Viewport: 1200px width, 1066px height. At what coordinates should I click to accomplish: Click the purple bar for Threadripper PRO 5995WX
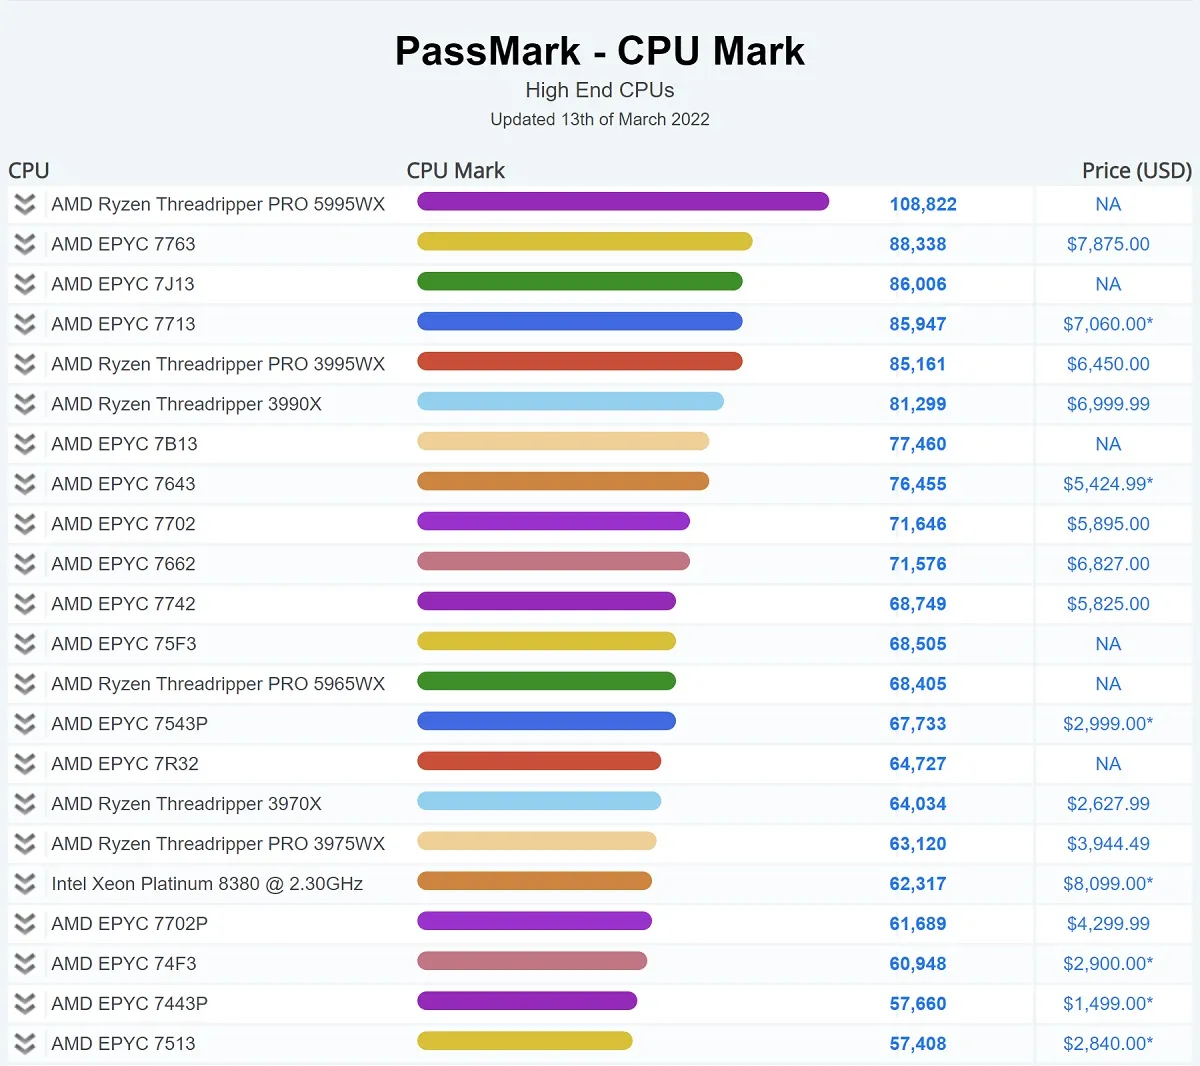pos(623,202)
